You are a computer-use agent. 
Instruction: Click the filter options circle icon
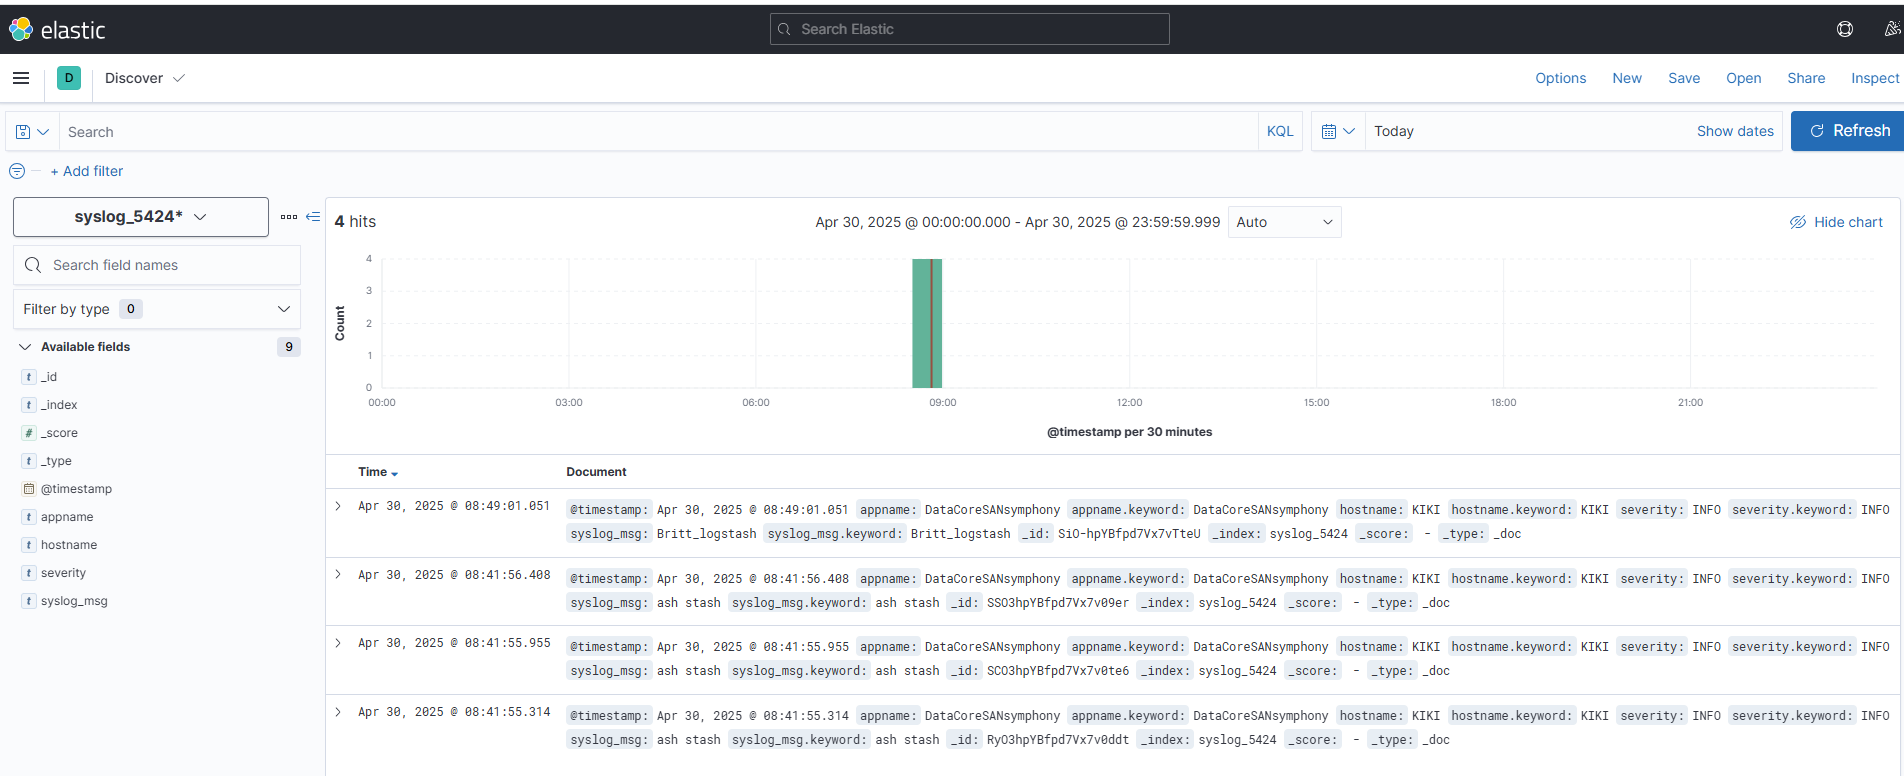(17, 171)
